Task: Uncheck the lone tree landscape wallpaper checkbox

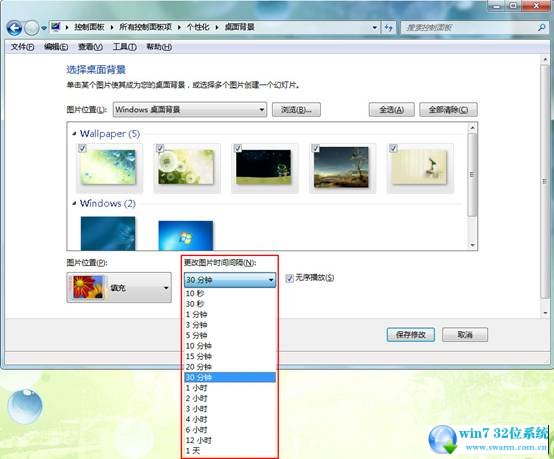Action: pos(316,148)
